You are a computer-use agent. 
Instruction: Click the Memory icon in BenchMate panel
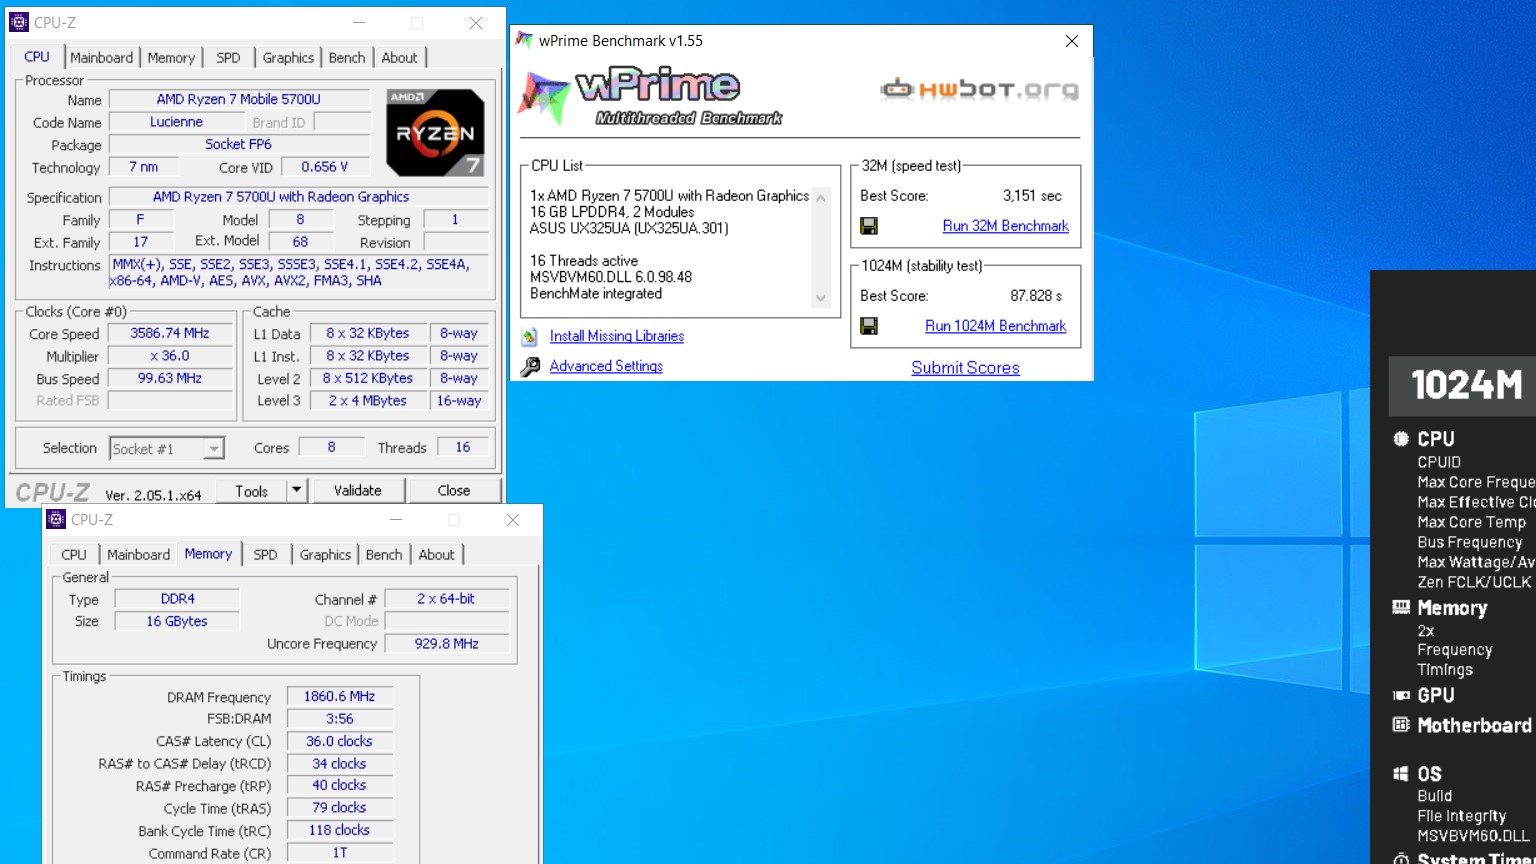pos(1401,607)
